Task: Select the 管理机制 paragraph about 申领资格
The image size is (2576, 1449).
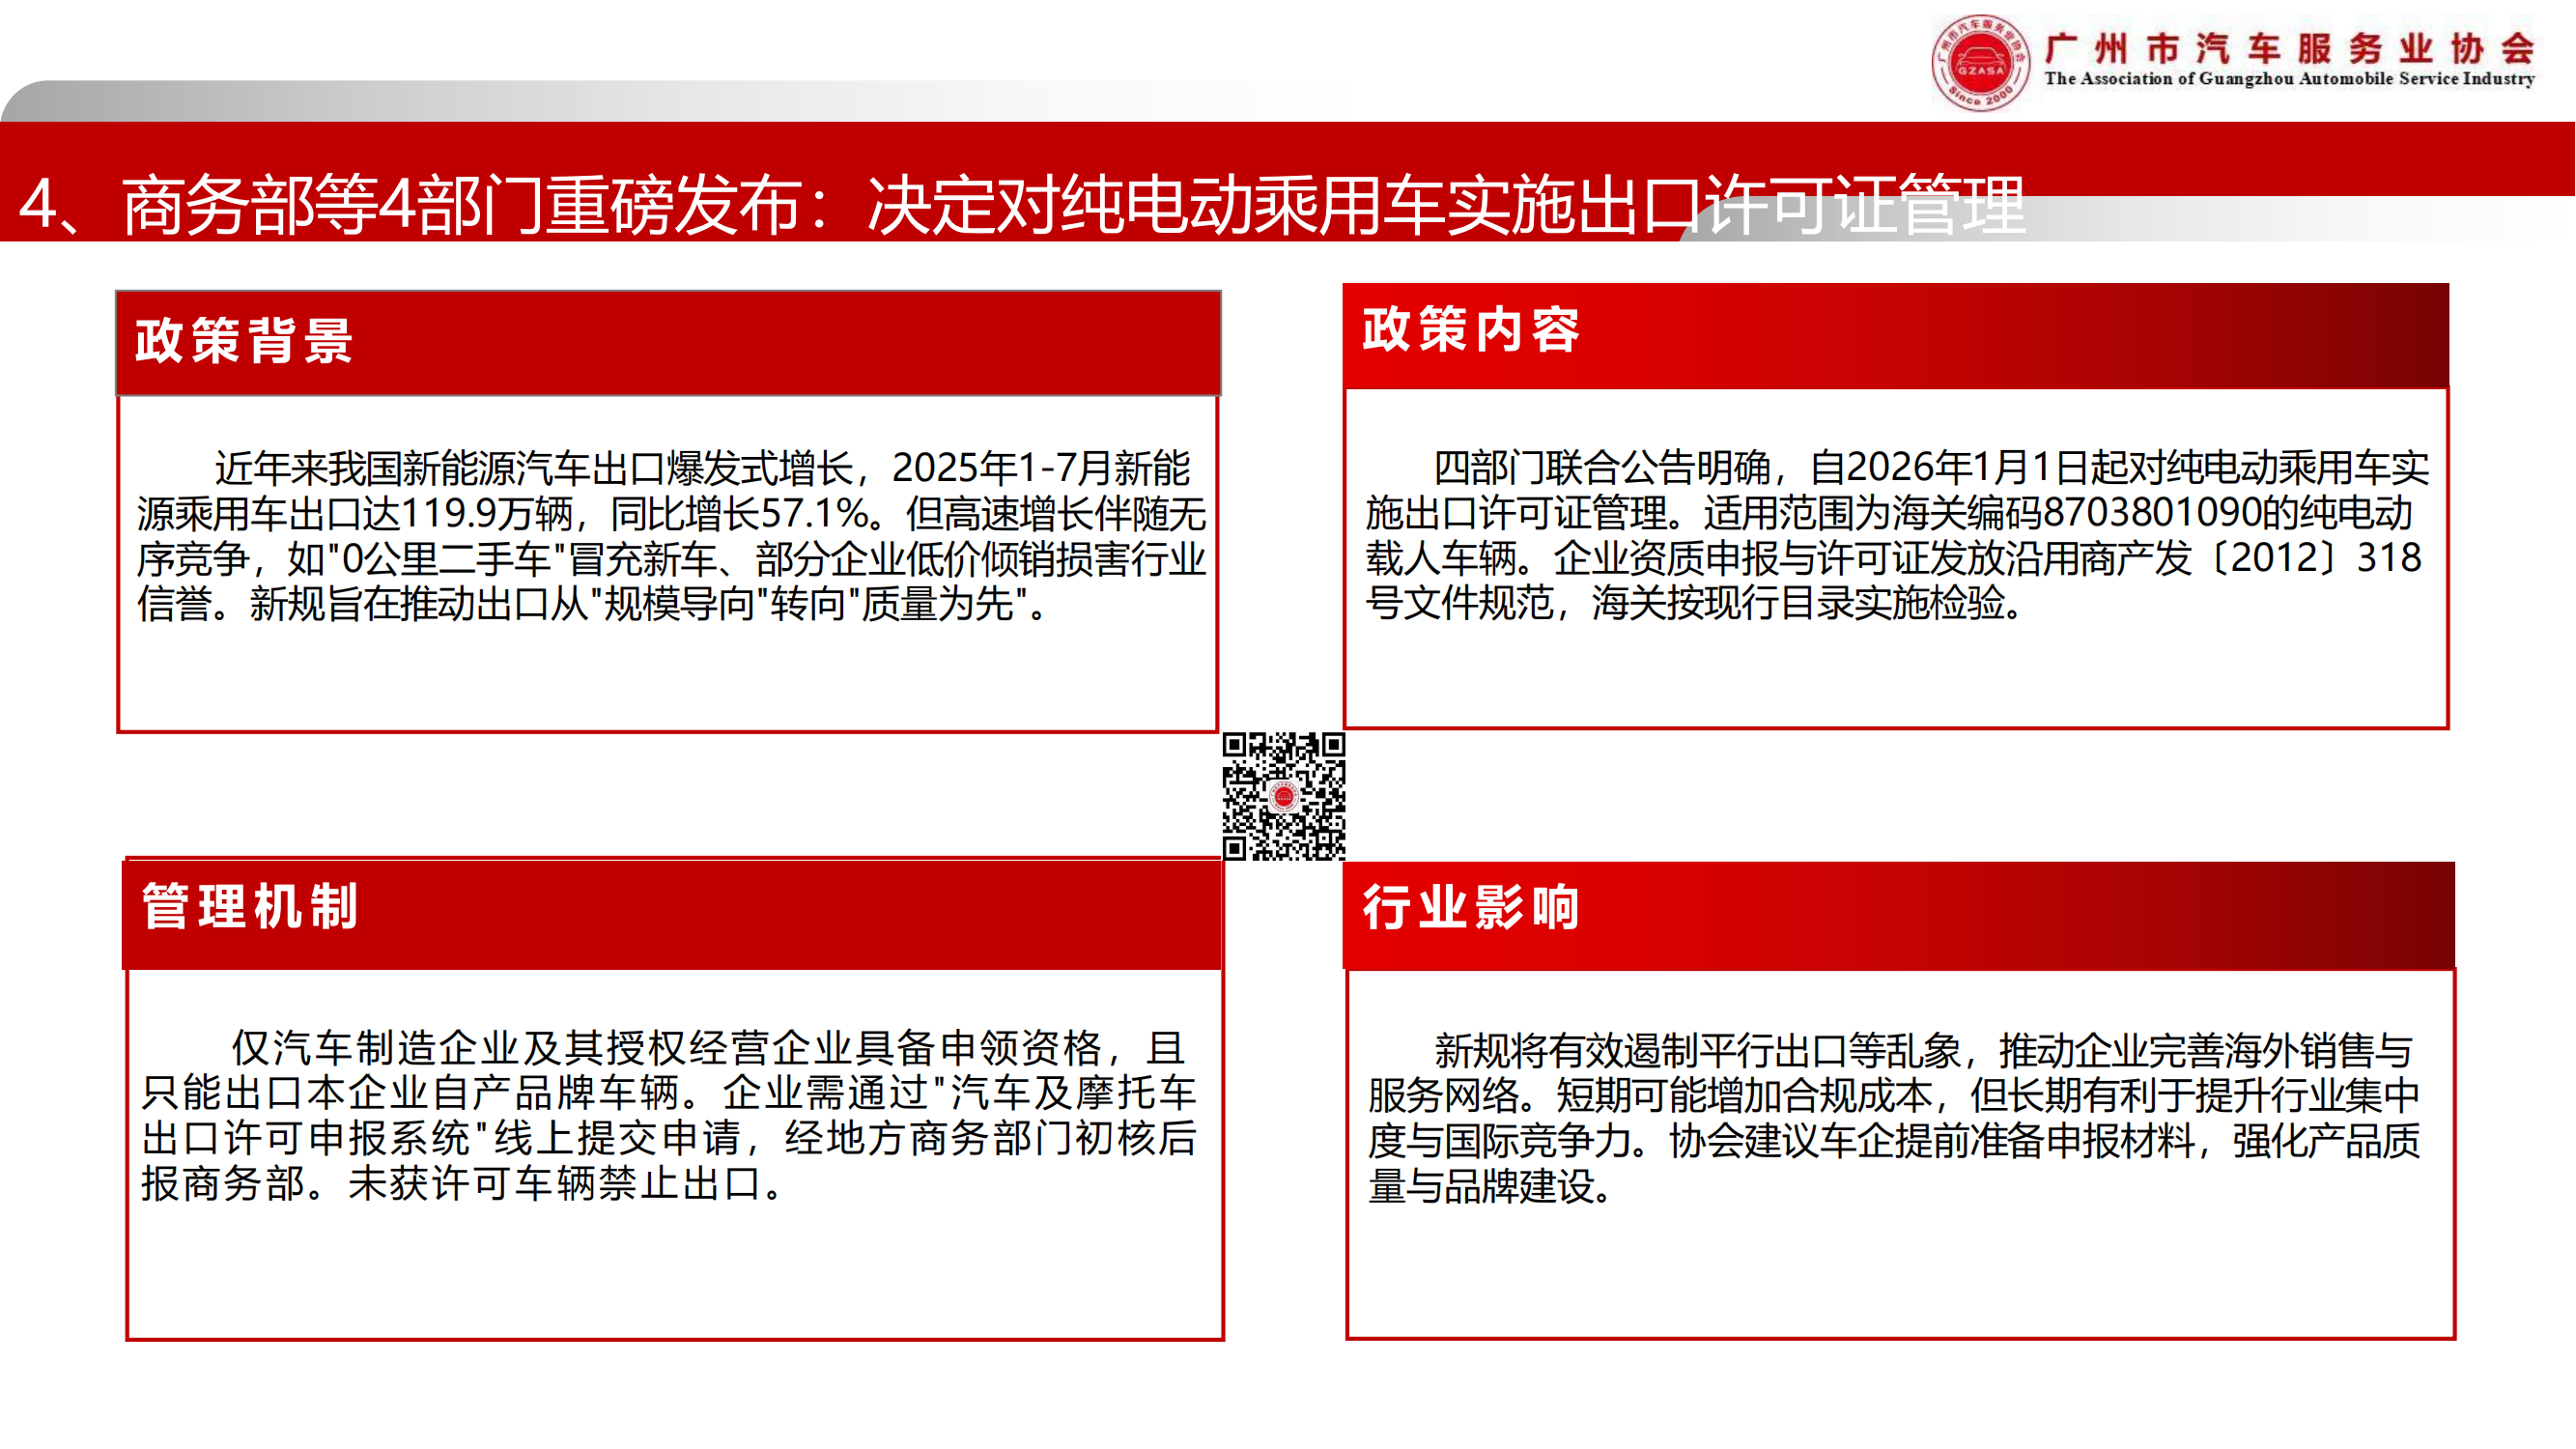Action: pos(670,1115)
